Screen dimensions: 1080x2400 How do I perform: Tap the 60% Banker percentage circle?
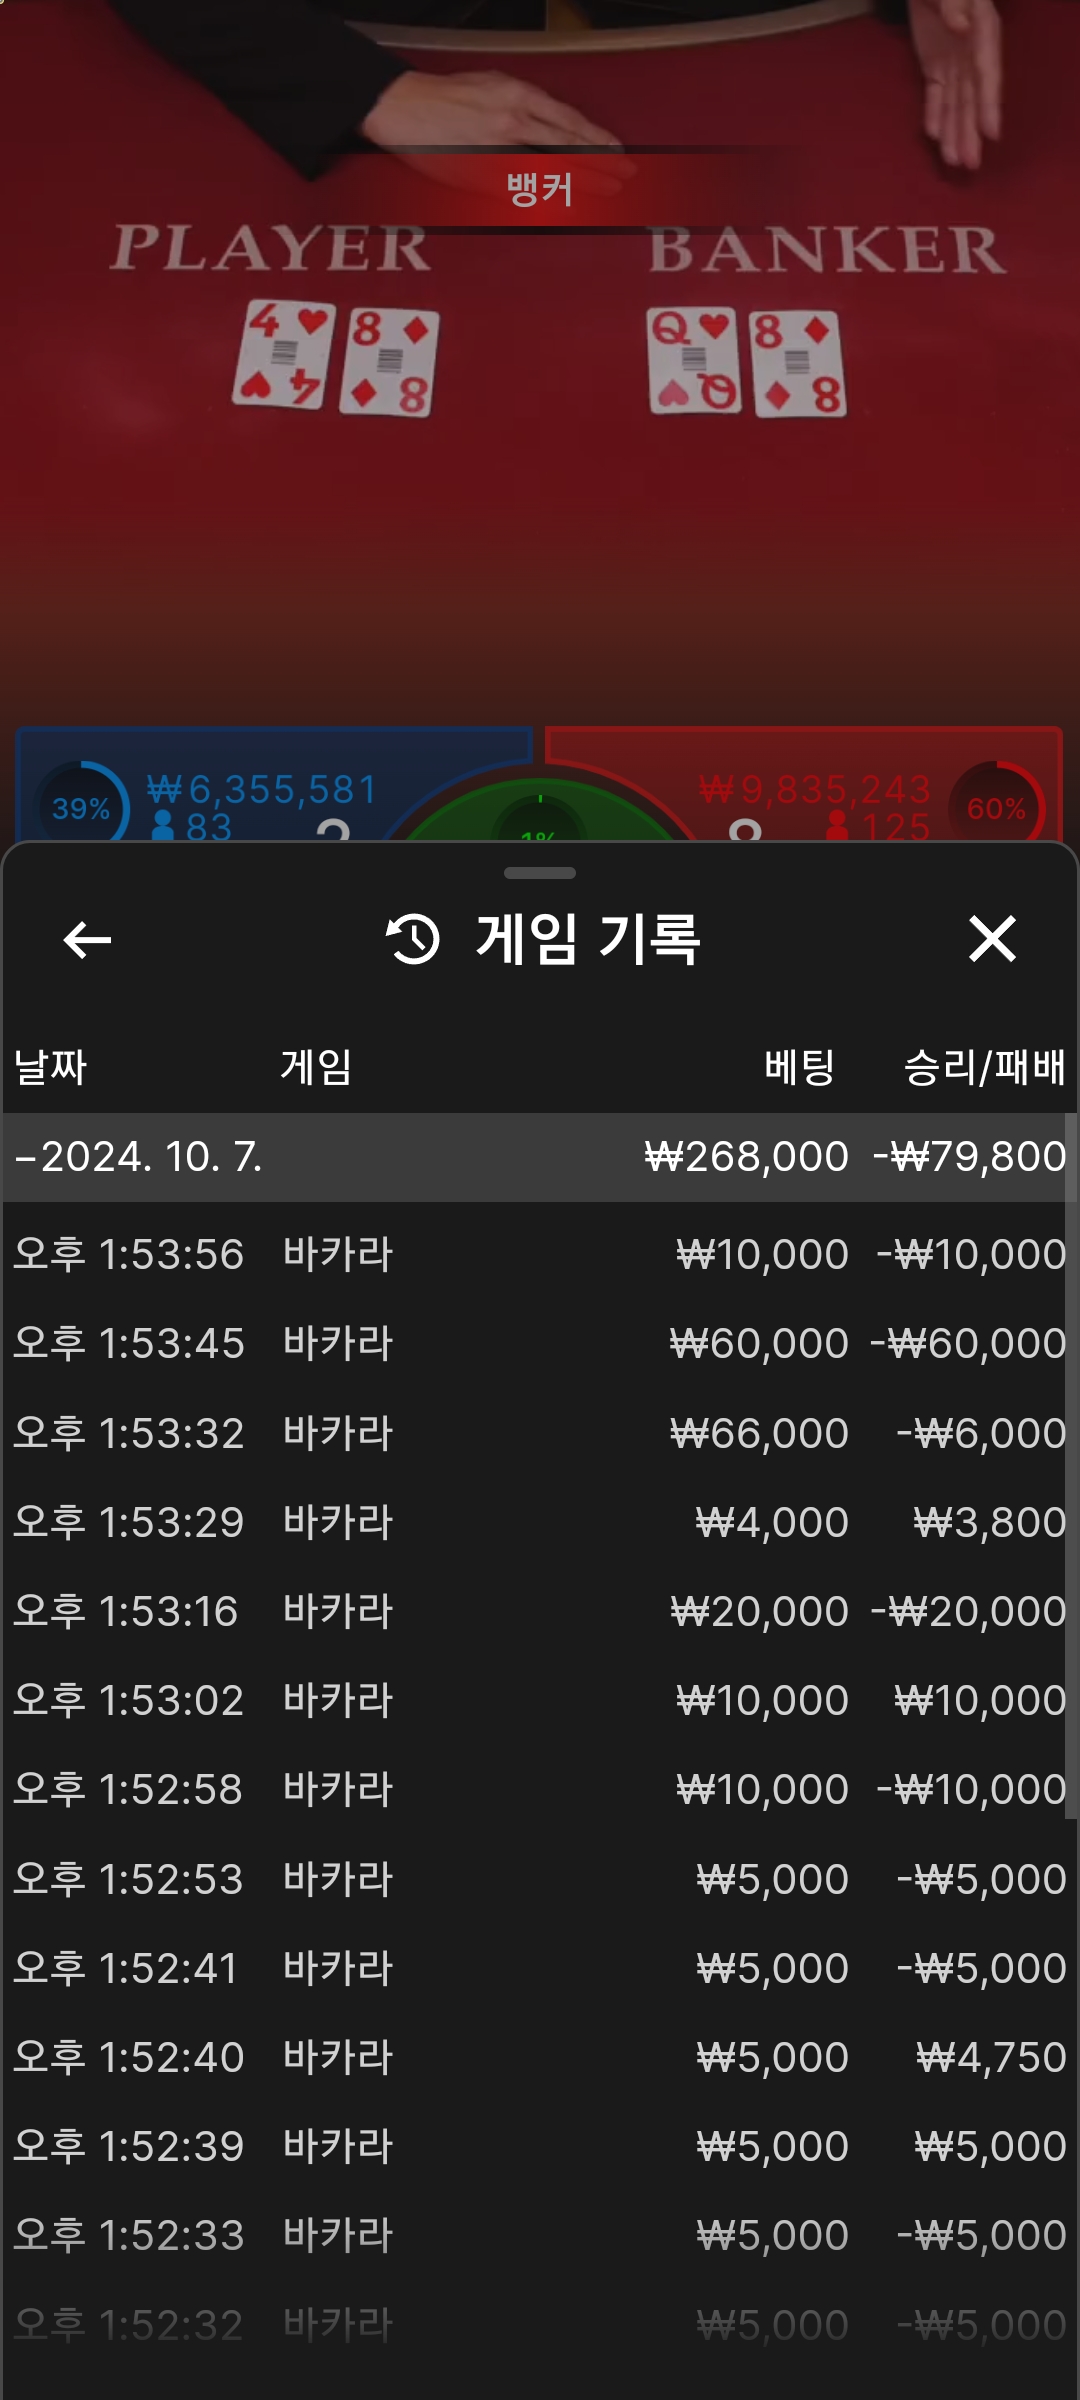pos(996,804)
